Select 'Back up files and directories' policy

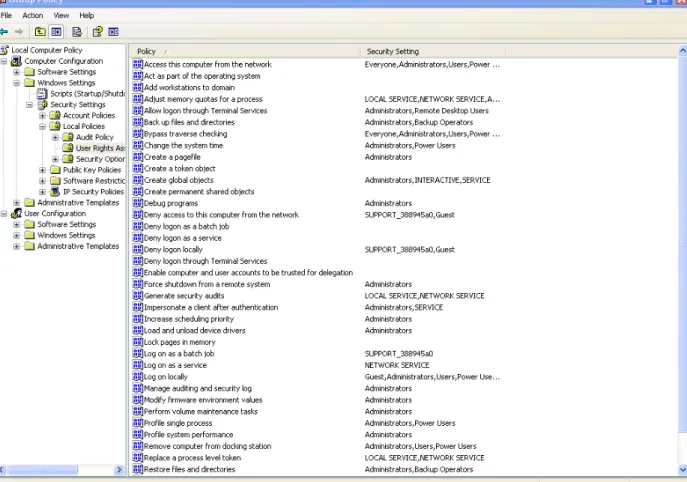click(x=189, y=122)
